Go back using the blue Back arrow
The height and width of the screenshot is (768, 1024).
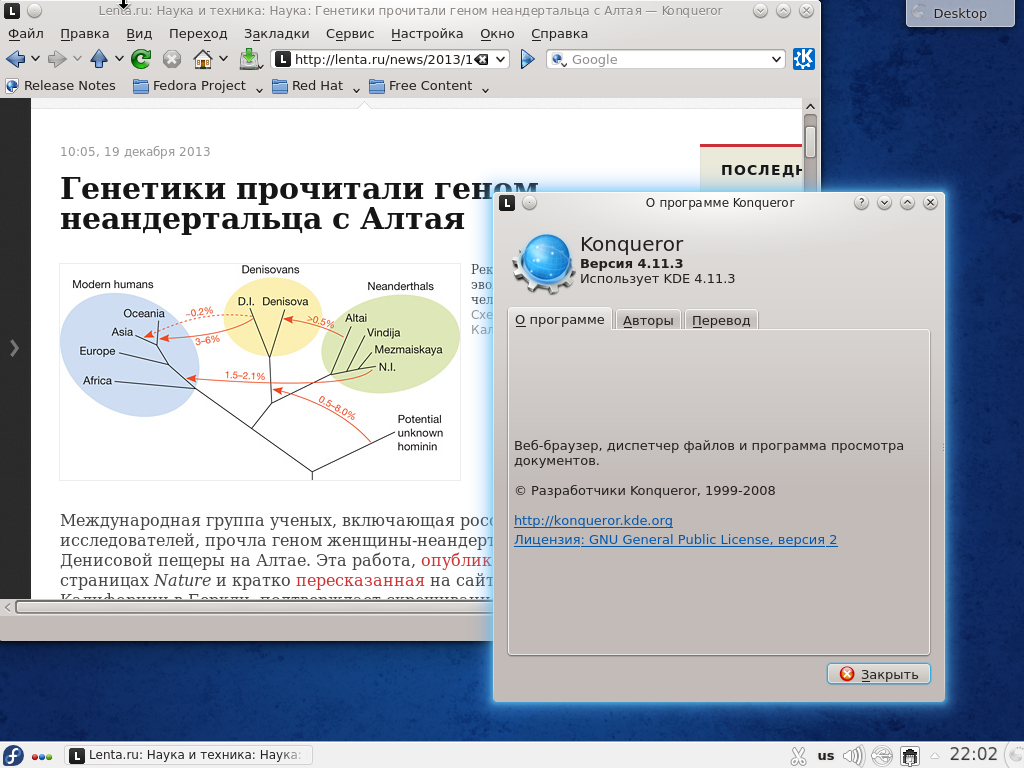point(15,59)
